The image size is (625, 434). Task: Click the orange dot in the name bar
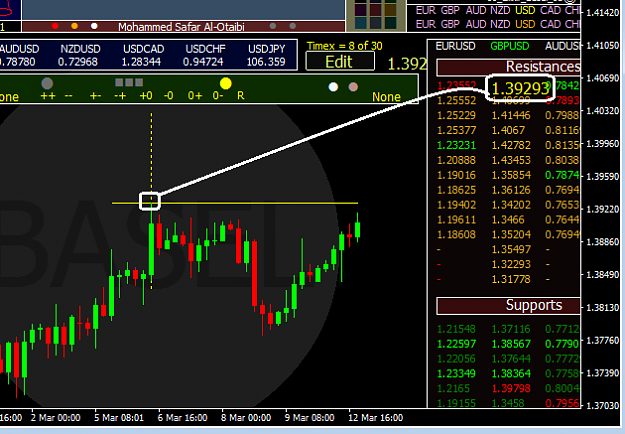(74, 26)
